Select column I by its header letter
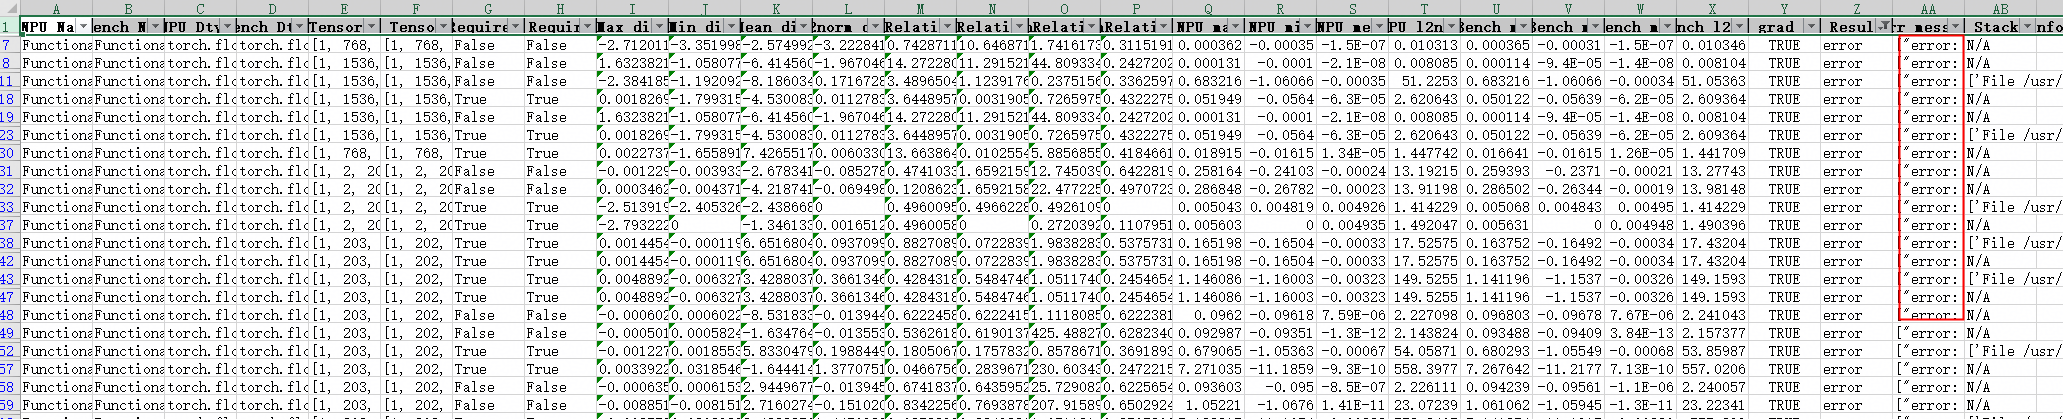 632,8
